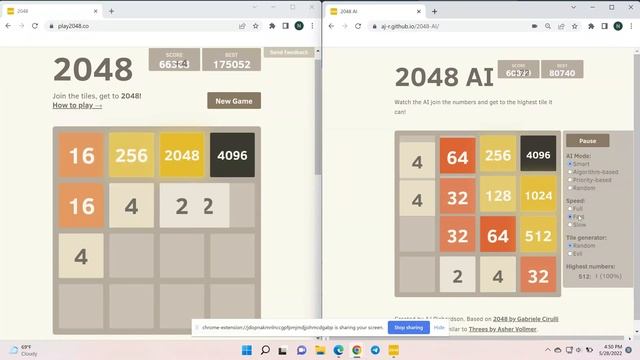Click the 2048 tile on the left board
This screenshot has width=640, height=360.
pos(182,155)
